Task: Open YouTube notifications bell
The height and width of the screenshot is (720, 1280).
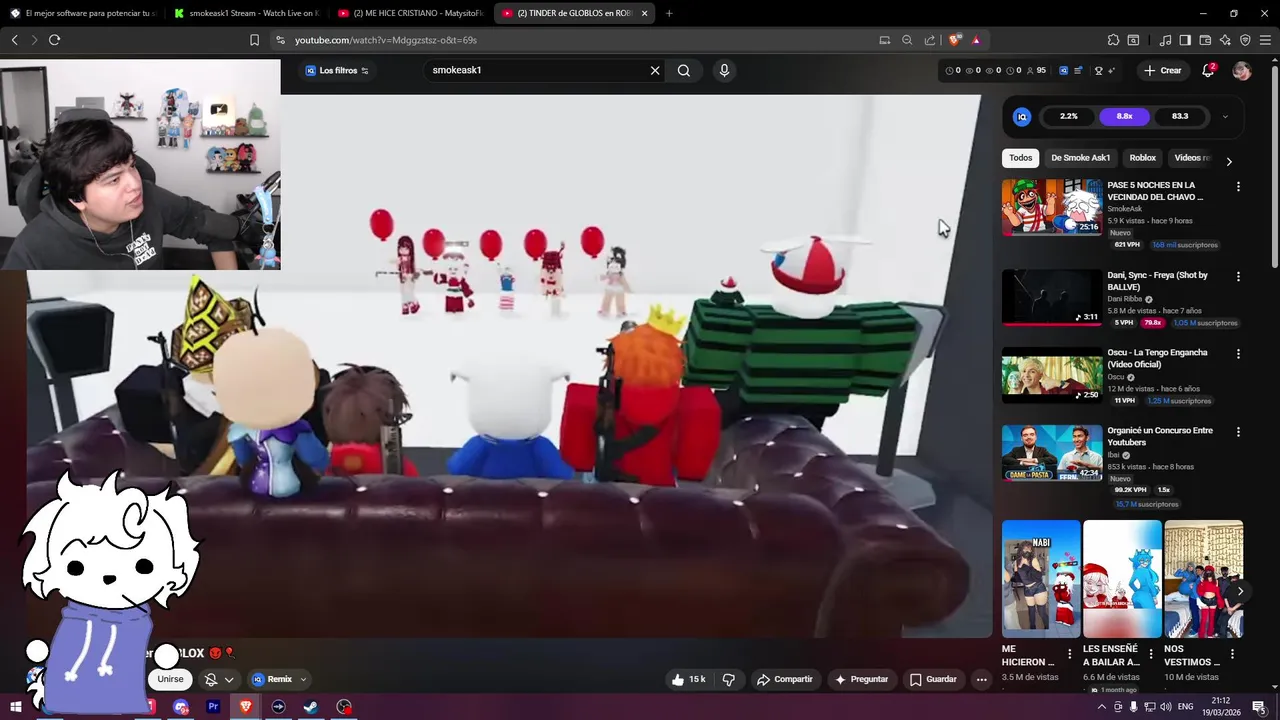Action: [x=1208, y=71]
